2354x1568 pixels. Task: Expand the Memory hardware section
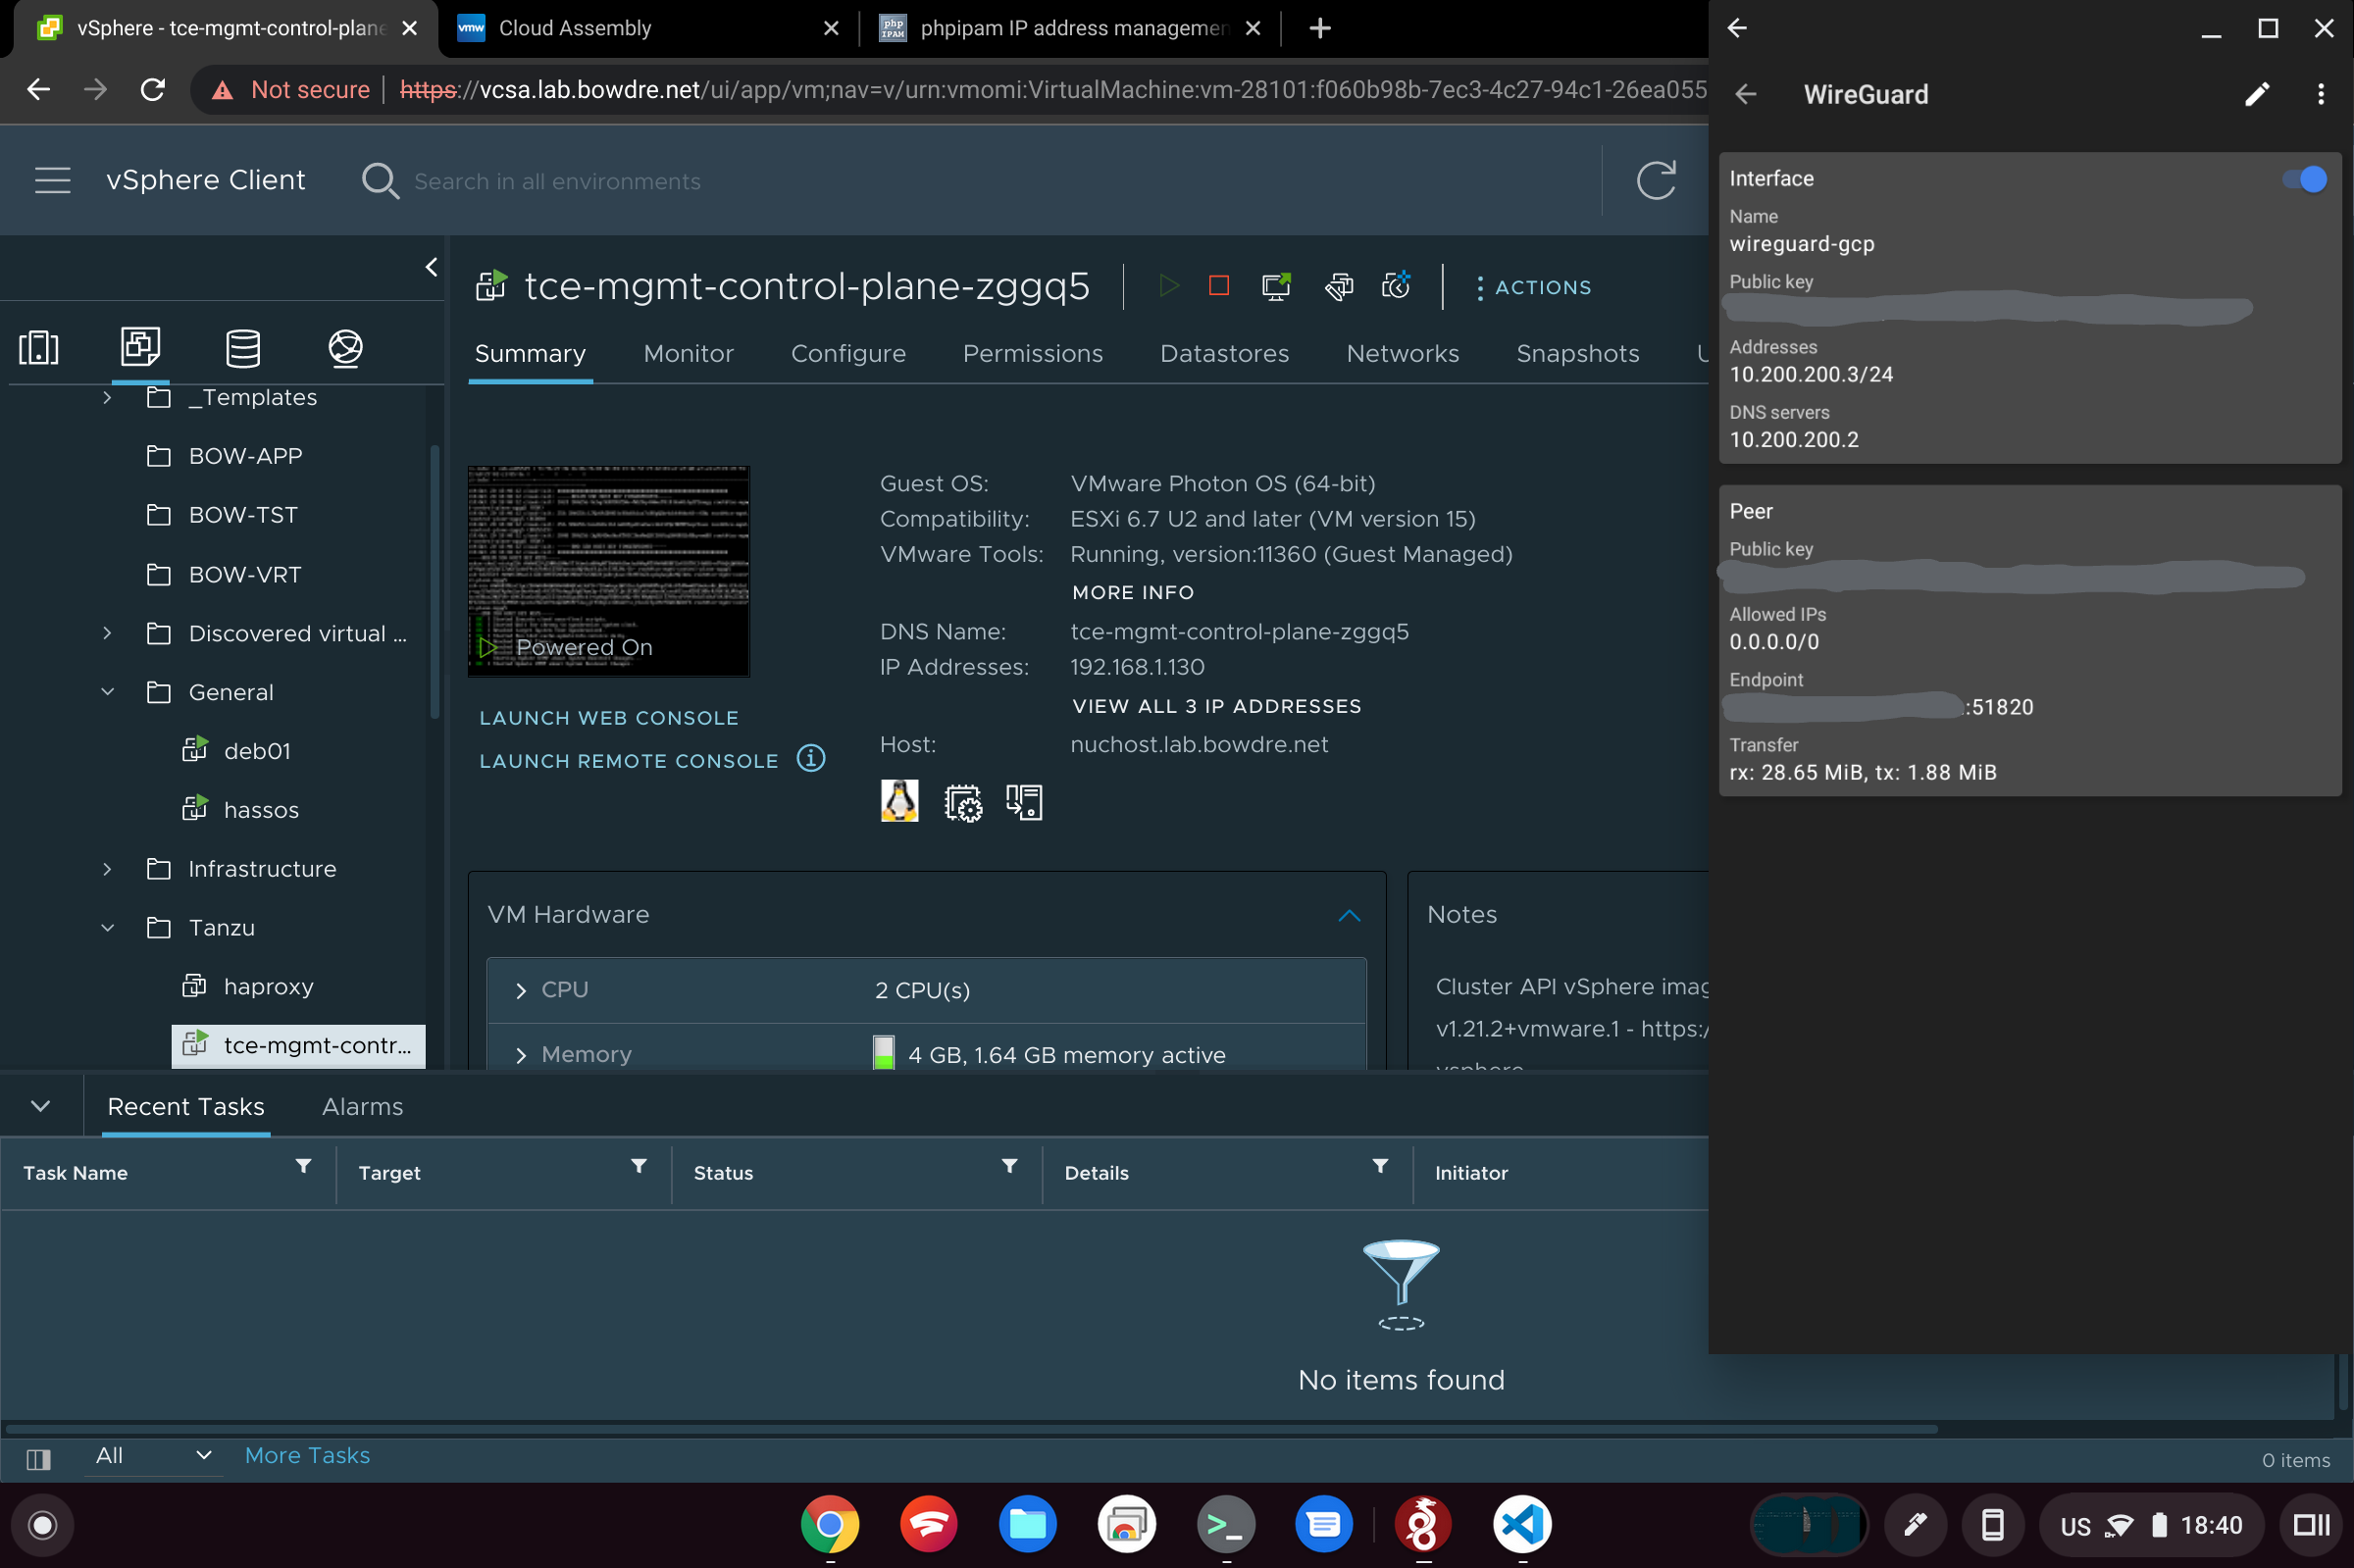point(520,1053)
